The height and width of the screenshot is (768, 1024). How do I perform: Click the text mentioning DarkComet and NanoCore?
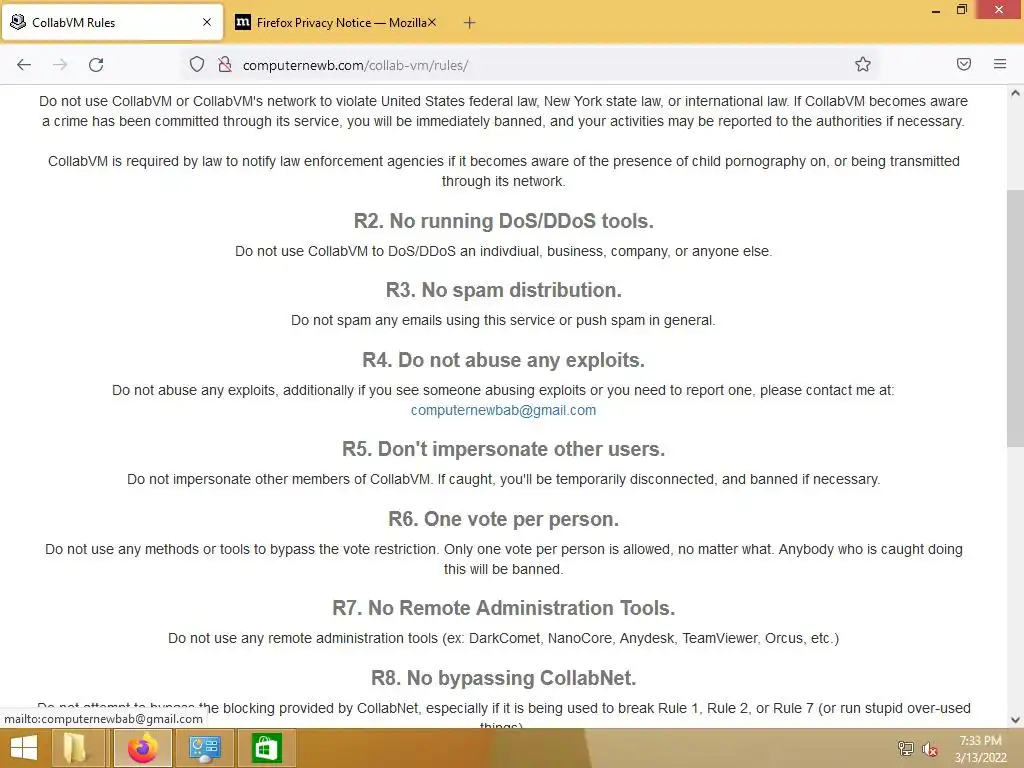click(504, 638)
